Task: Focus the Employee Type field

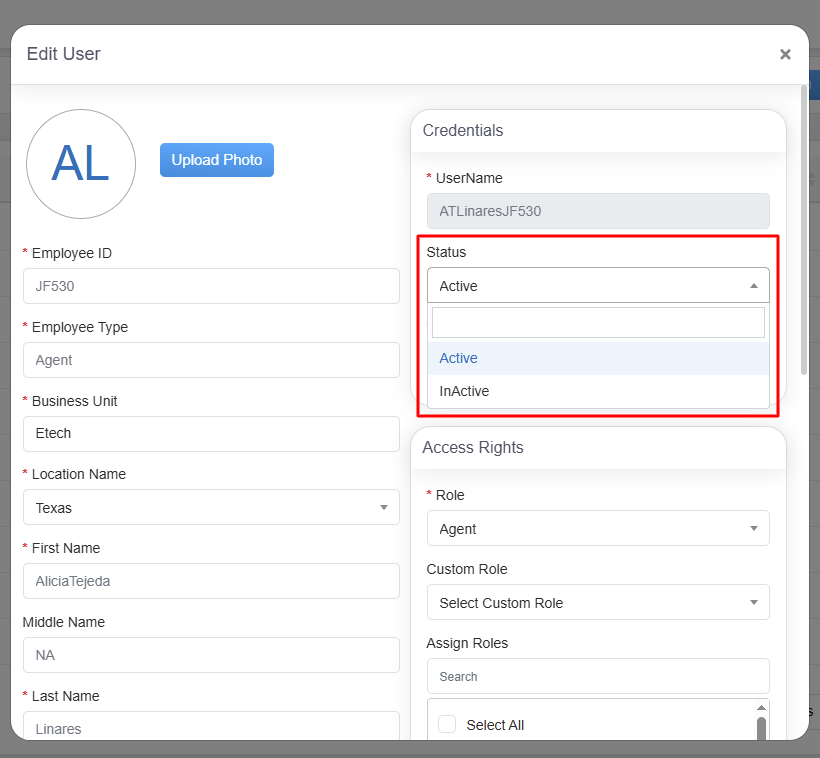Action: 211,360
